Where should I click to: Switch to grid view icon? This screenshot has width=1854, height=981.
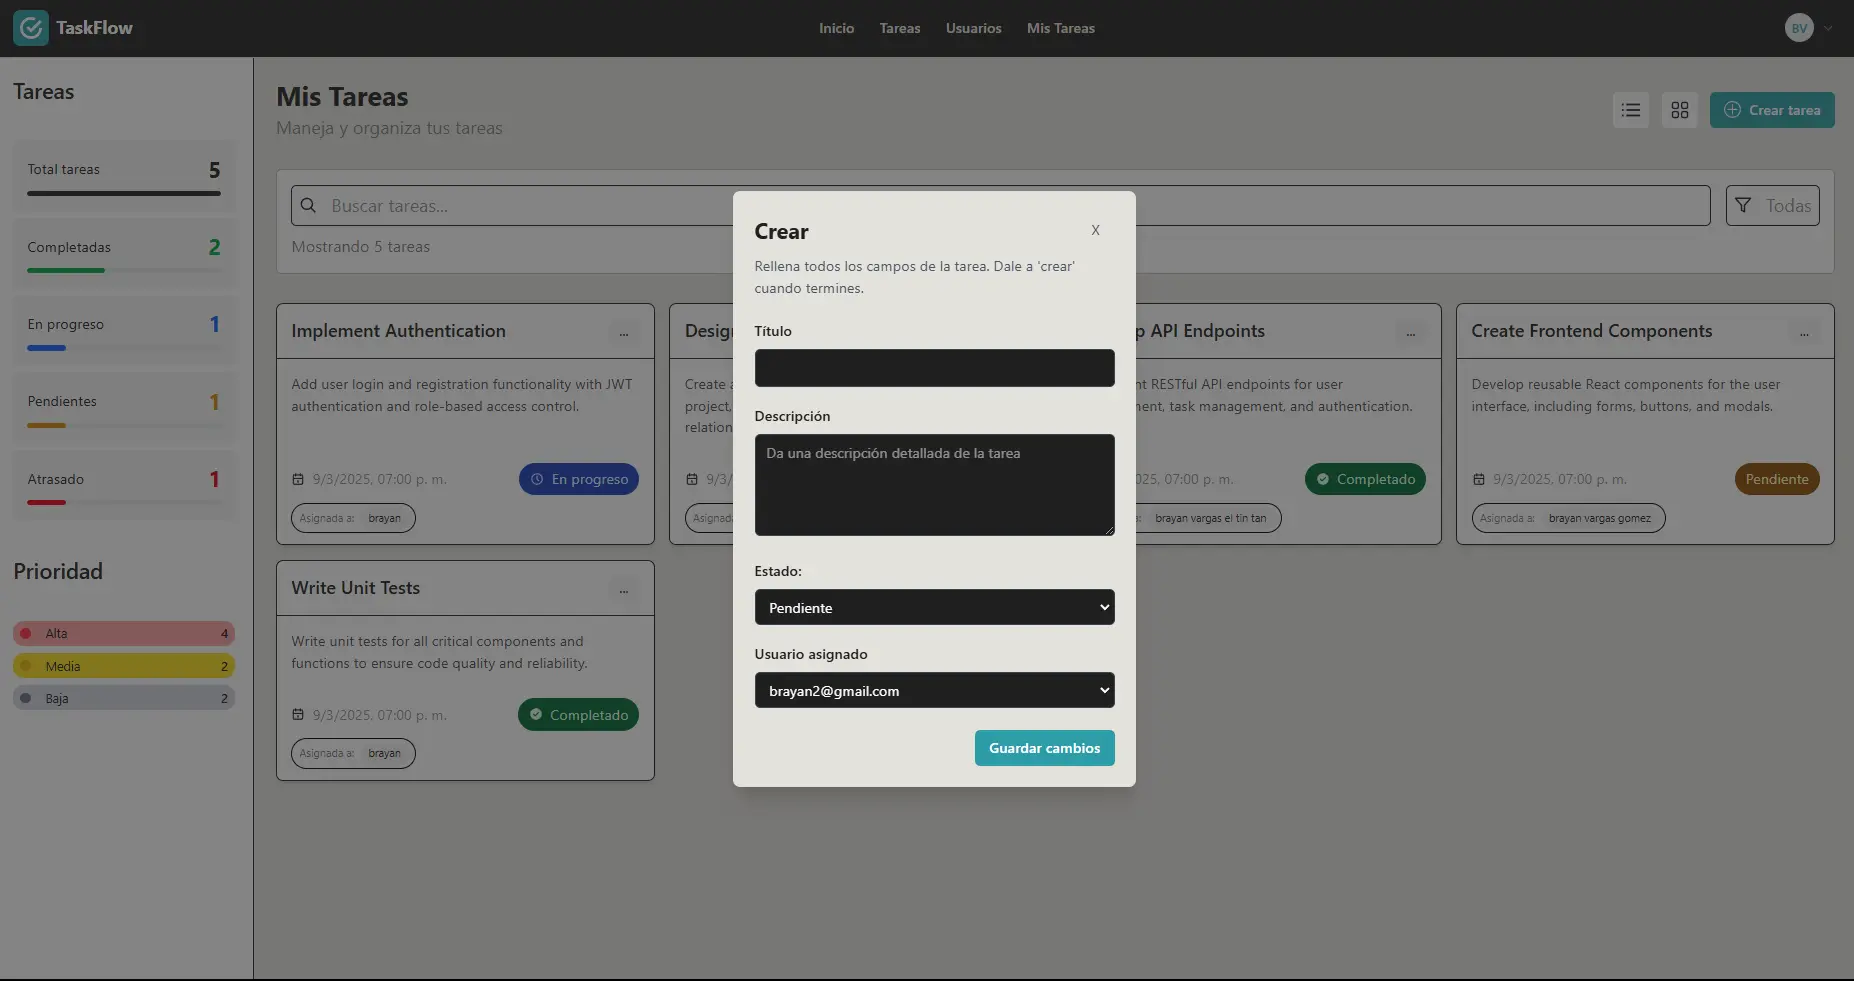click(x=1680, y=110)
